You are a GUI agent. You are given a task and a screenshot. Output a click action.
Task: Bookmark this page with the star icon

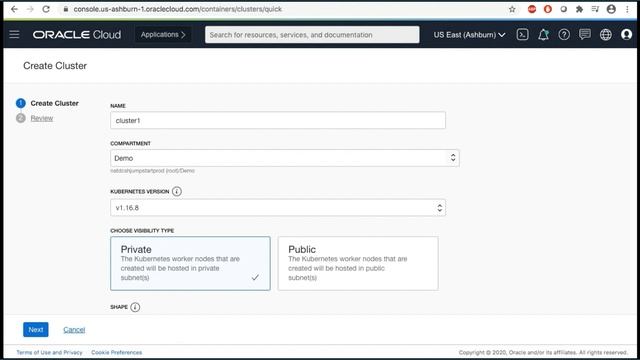(512, 9)
